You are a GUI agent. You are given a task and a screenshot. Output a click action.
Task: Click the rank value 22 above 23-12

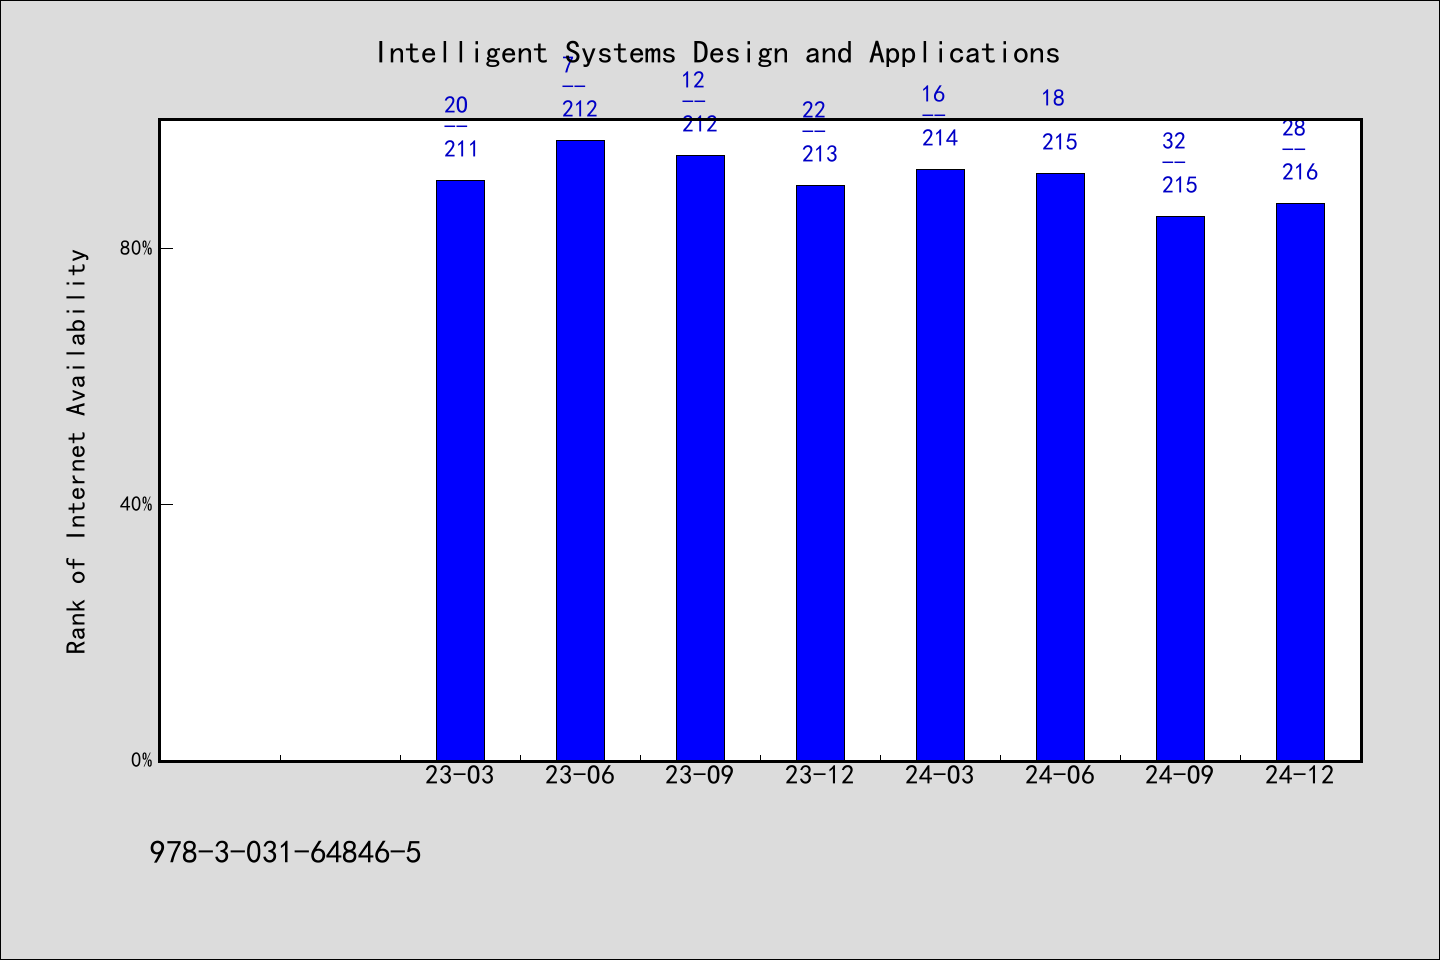coord(814,110)
